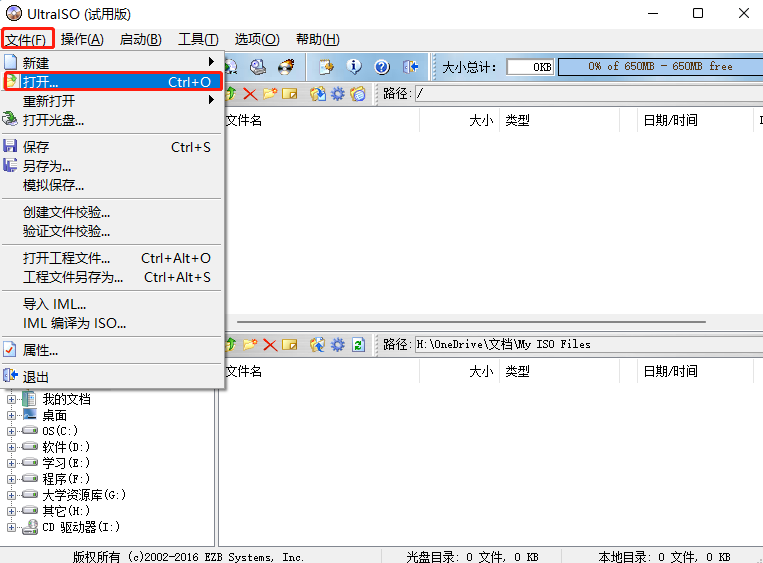
Task: Click the extract files icon in upper image toolbar
Action: click(318, 93)
